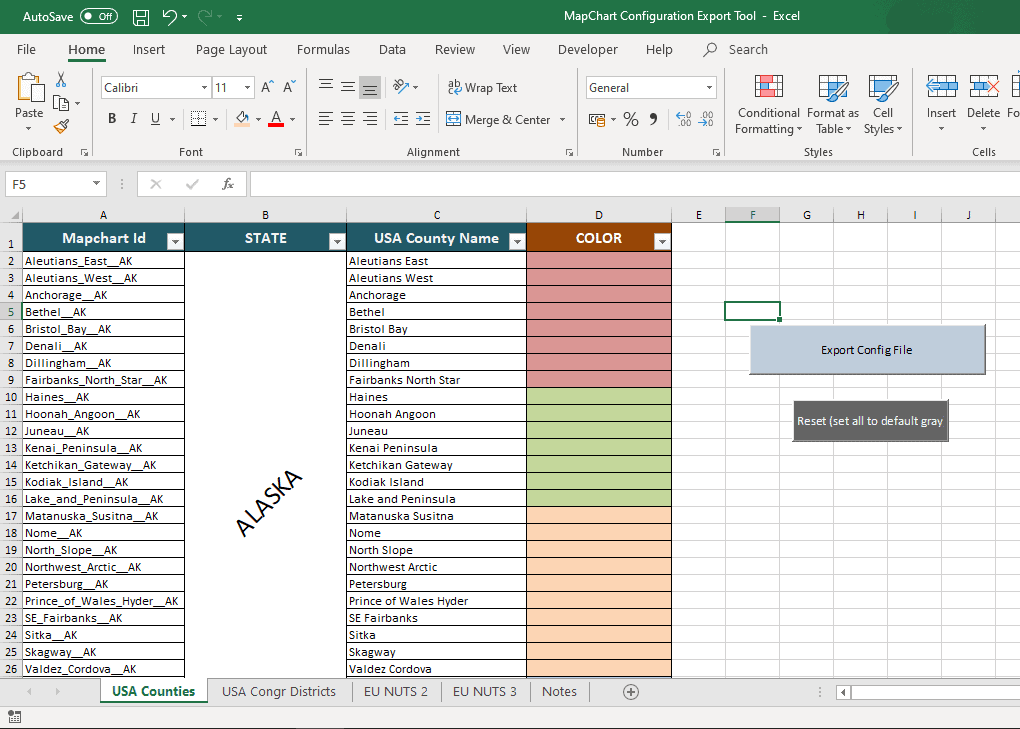Click the Decrease Indent icon
1020x729 pixels.
(x=401, y=118)
